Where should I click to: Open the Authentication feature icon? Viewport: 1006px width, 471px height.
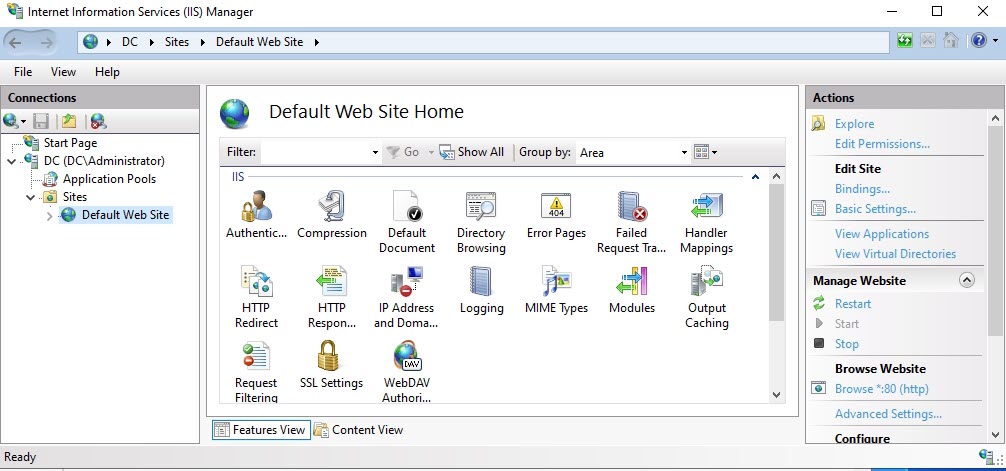coord(255,208)
